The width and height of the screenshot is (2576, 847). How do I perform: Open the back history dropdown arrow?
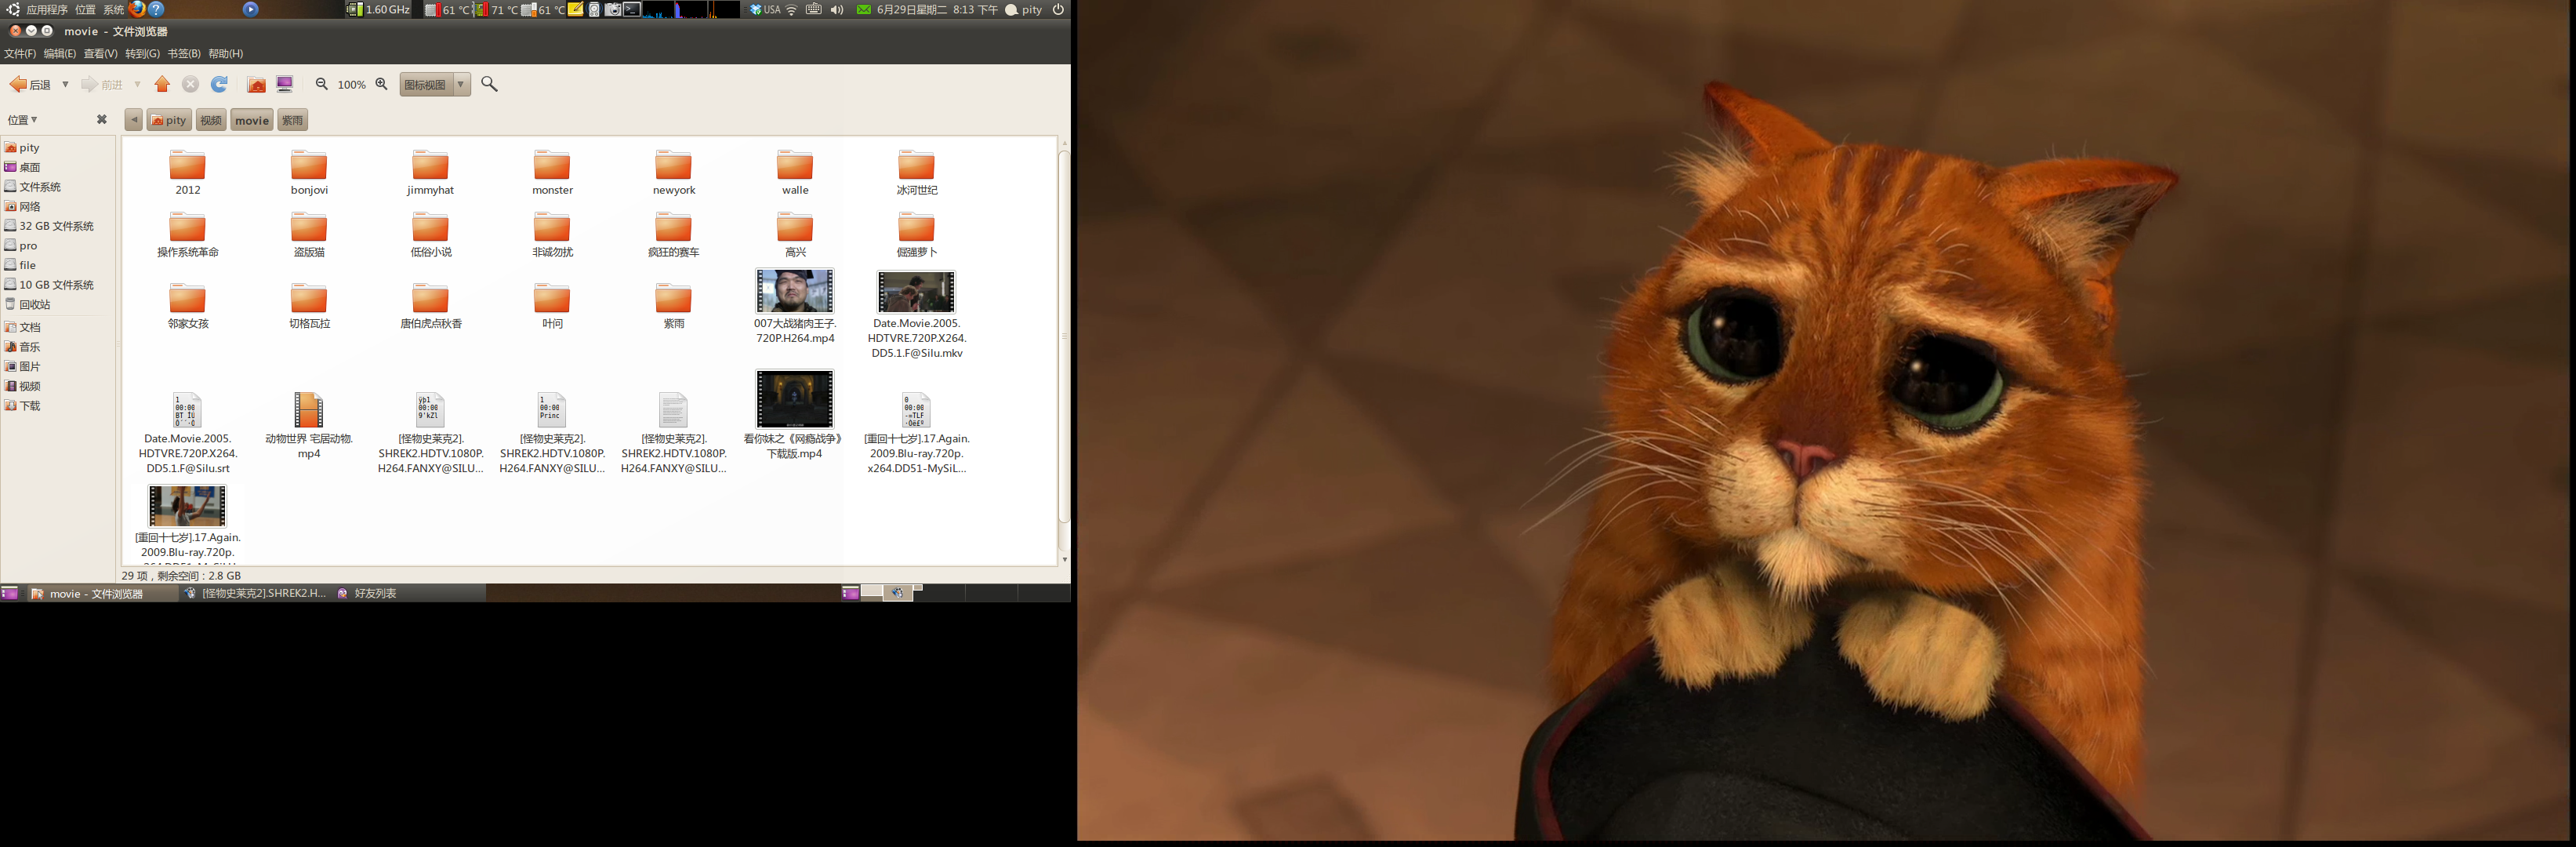pos(65,85)
